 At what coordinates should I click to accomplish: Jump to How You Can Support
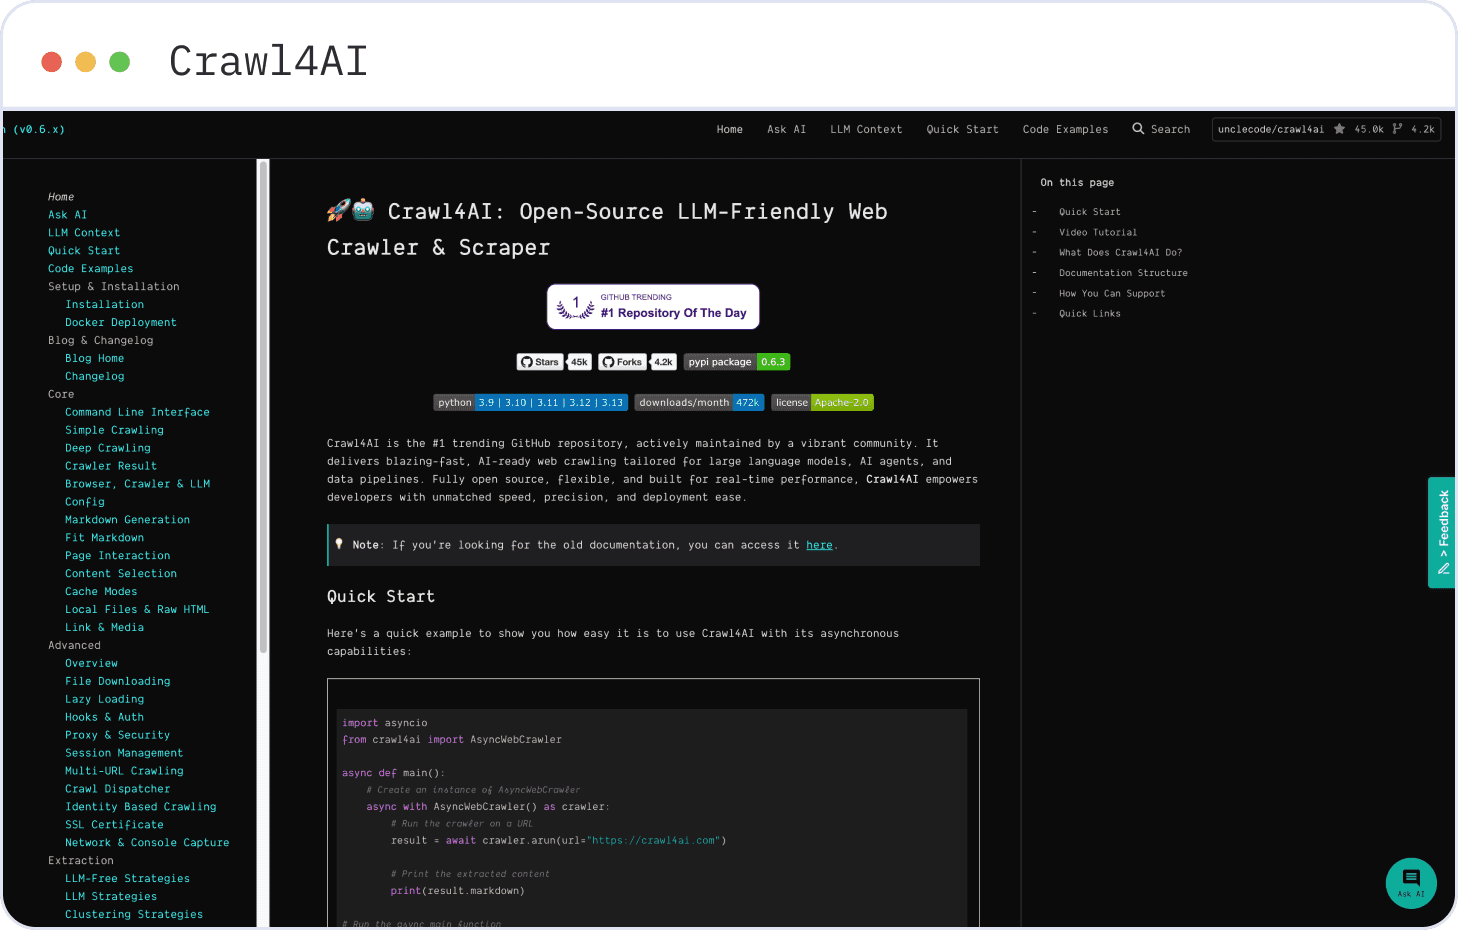pyautogui.click(x=1112, y=294)
